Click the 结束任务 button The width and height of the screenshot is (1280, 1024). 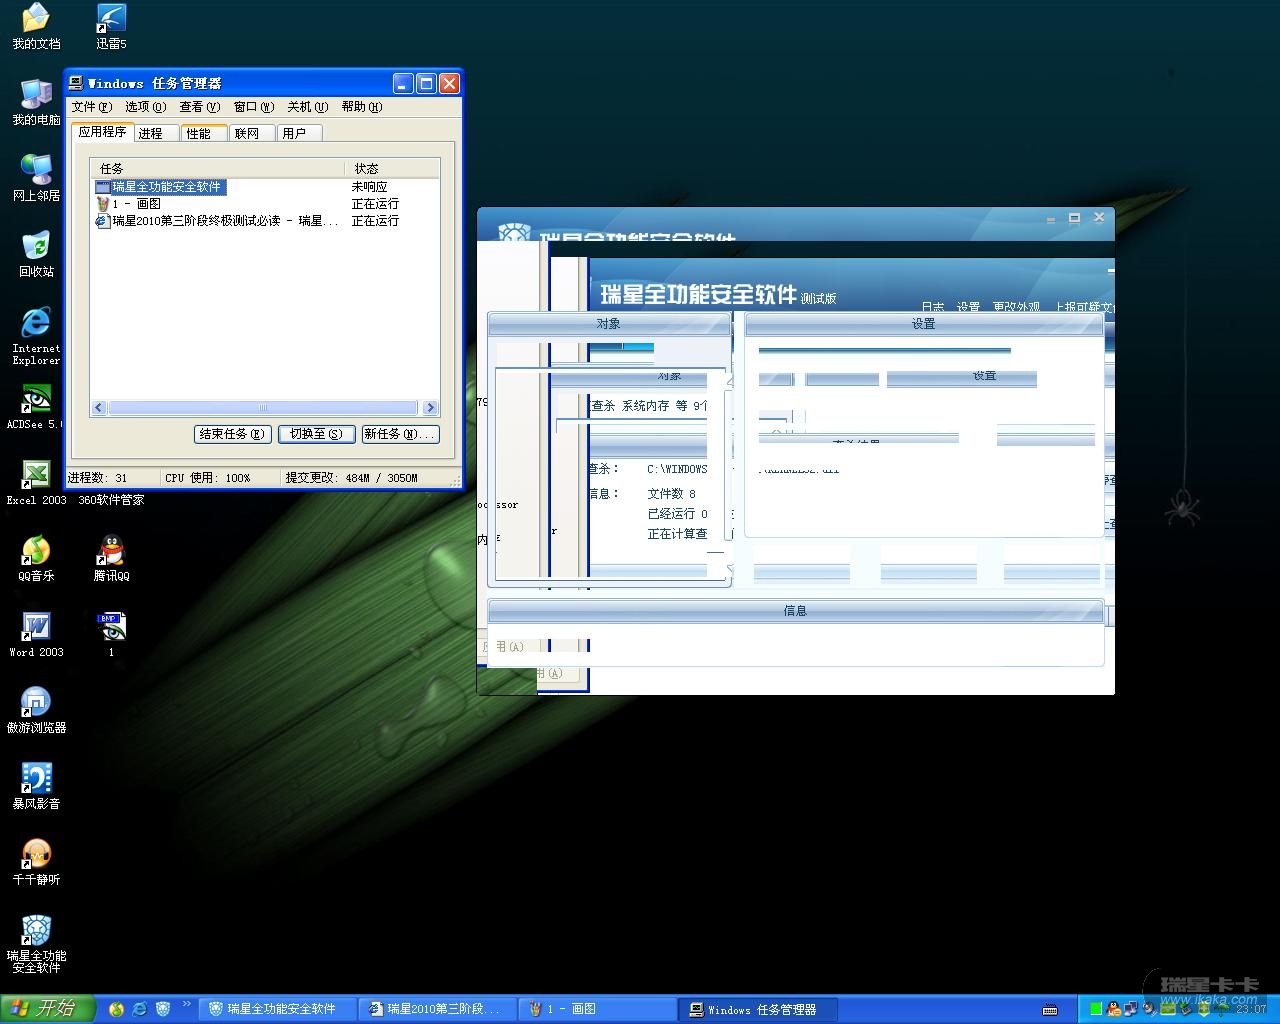[x=232, y=434]
